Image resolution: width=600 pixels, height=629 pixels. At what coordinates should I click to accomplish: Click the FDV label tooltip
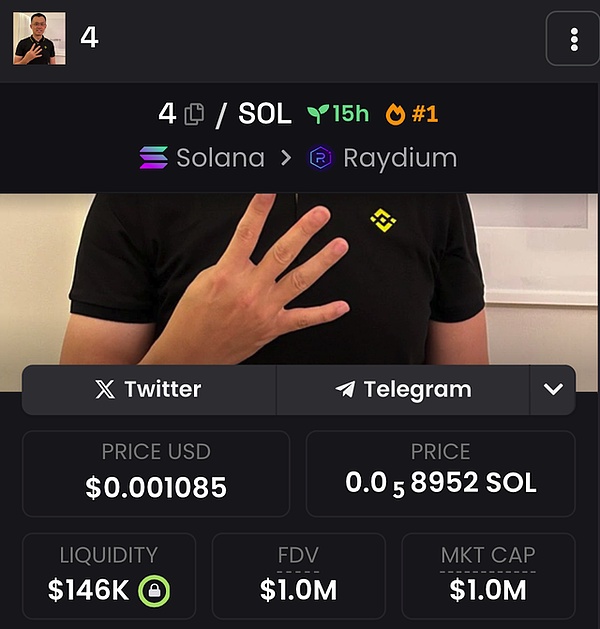point(298,556)
